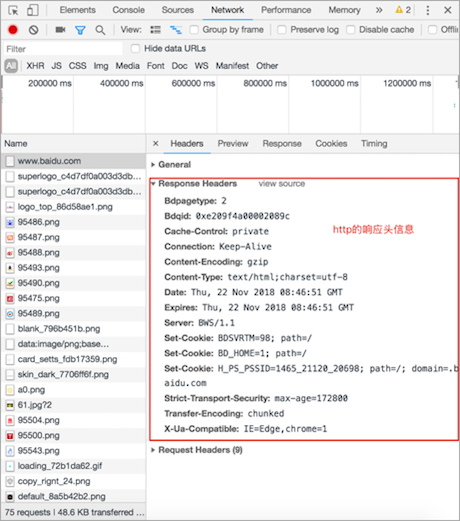Activate the inspect element picker icon
Screen dimensions: 460x521
pyautogui.click(x=13, y=10)
